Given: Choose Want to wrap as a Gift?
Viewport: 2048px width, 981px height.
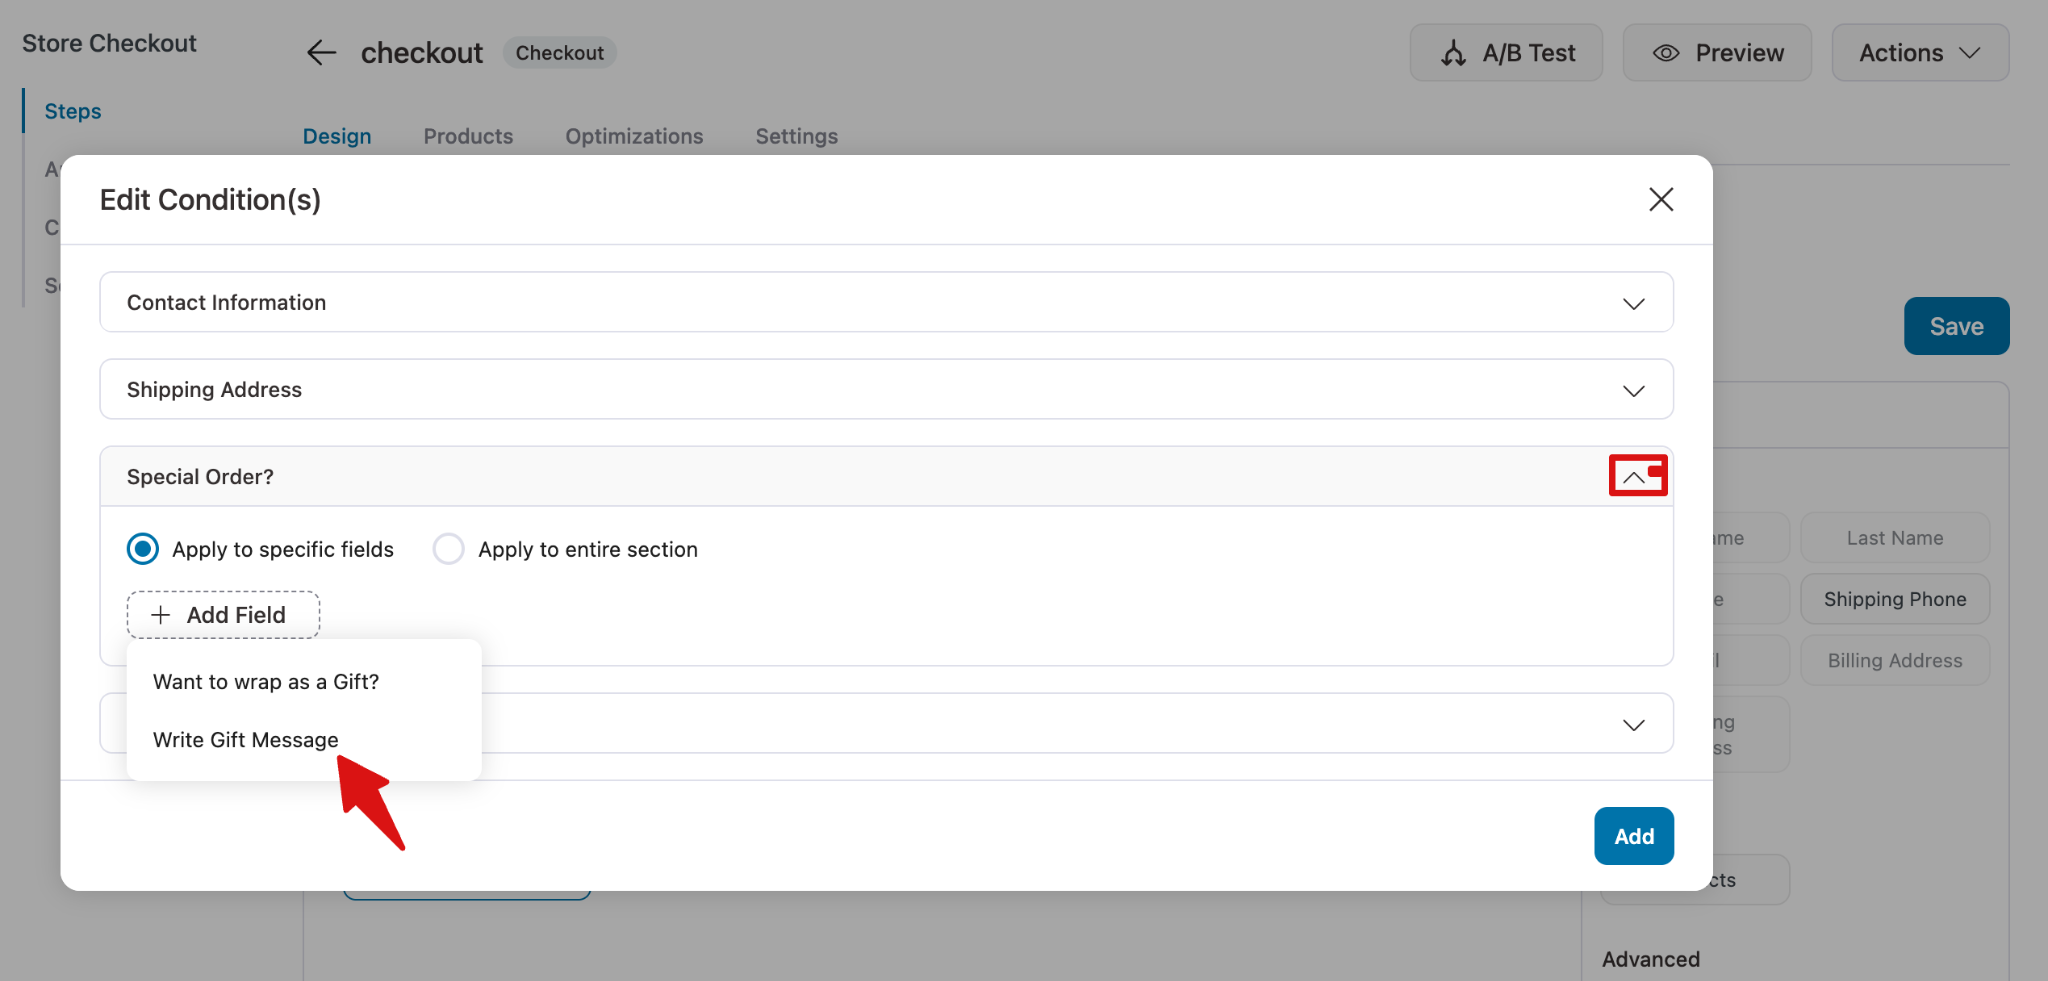Looking at the screenshot, I should click(266, 682).
